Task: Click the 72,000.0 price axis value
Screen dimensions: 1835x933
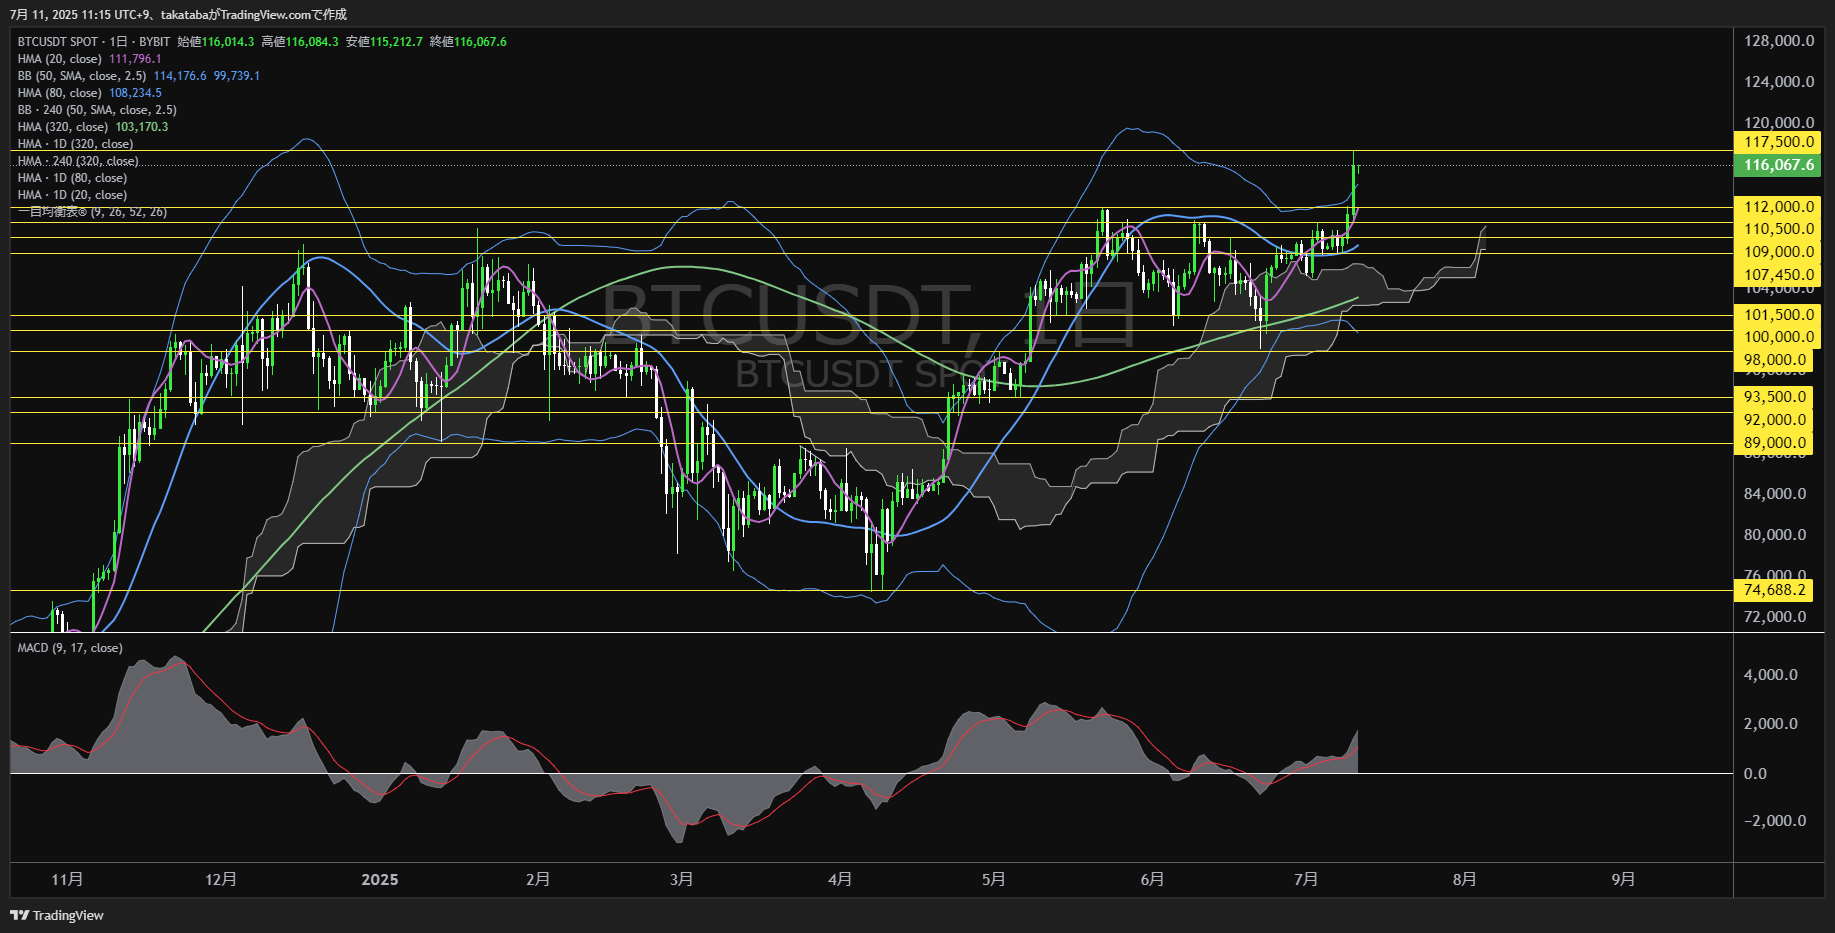Action: click(x=1774, y=617)
